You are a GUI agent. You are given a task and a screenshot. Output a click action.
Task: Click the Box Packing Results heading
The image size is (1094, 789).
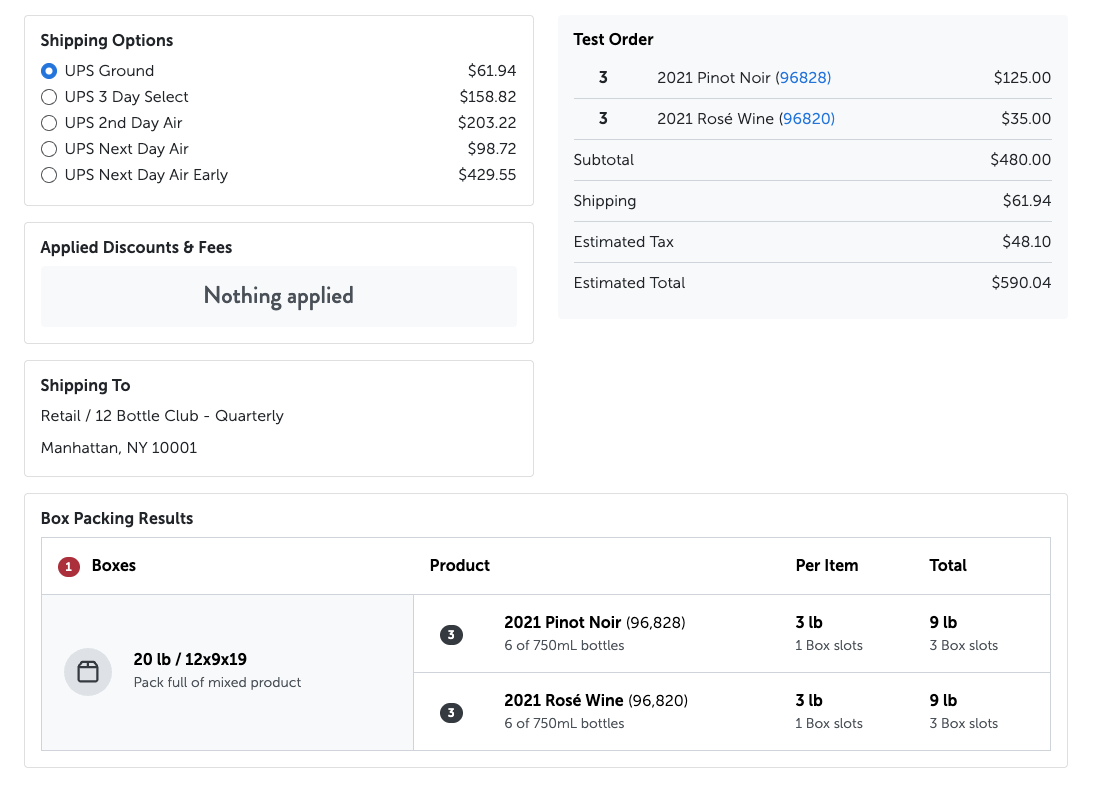[117, 518]
